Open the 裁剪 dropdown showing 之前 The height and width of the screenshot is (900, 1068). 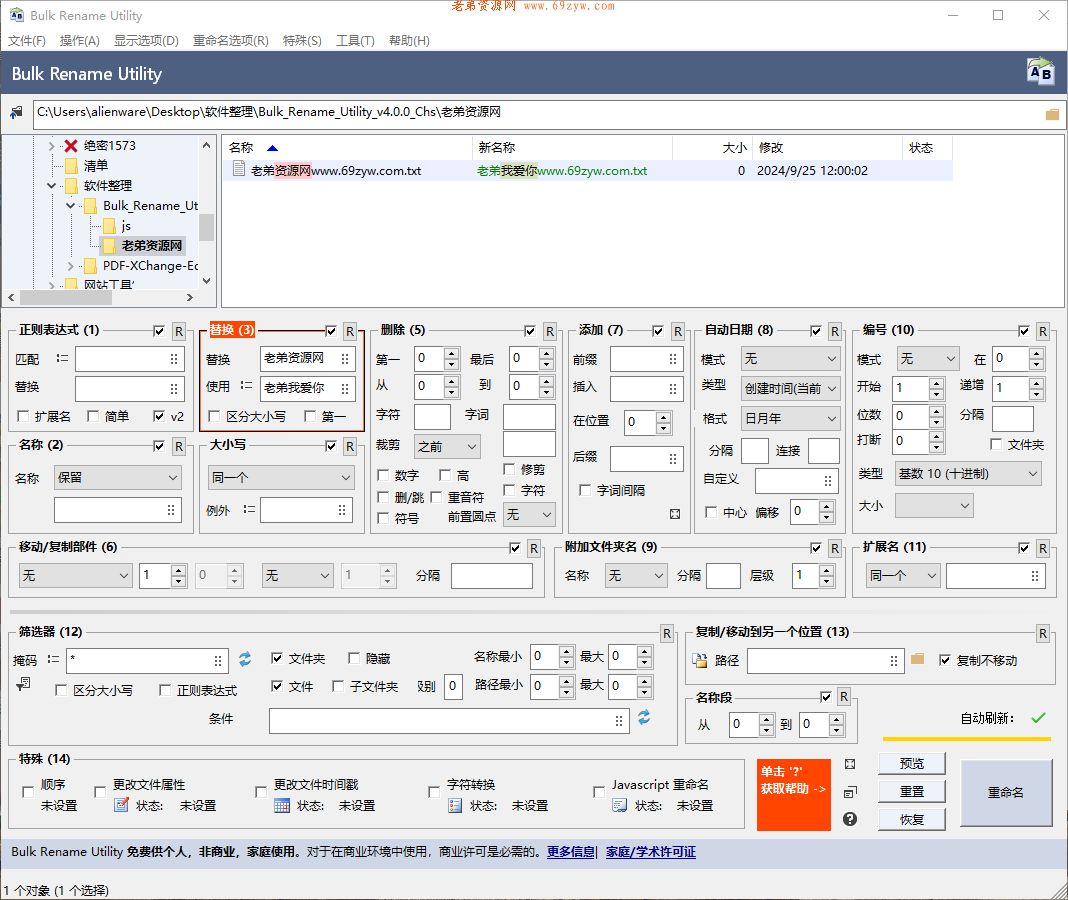[x=447, y=447]
